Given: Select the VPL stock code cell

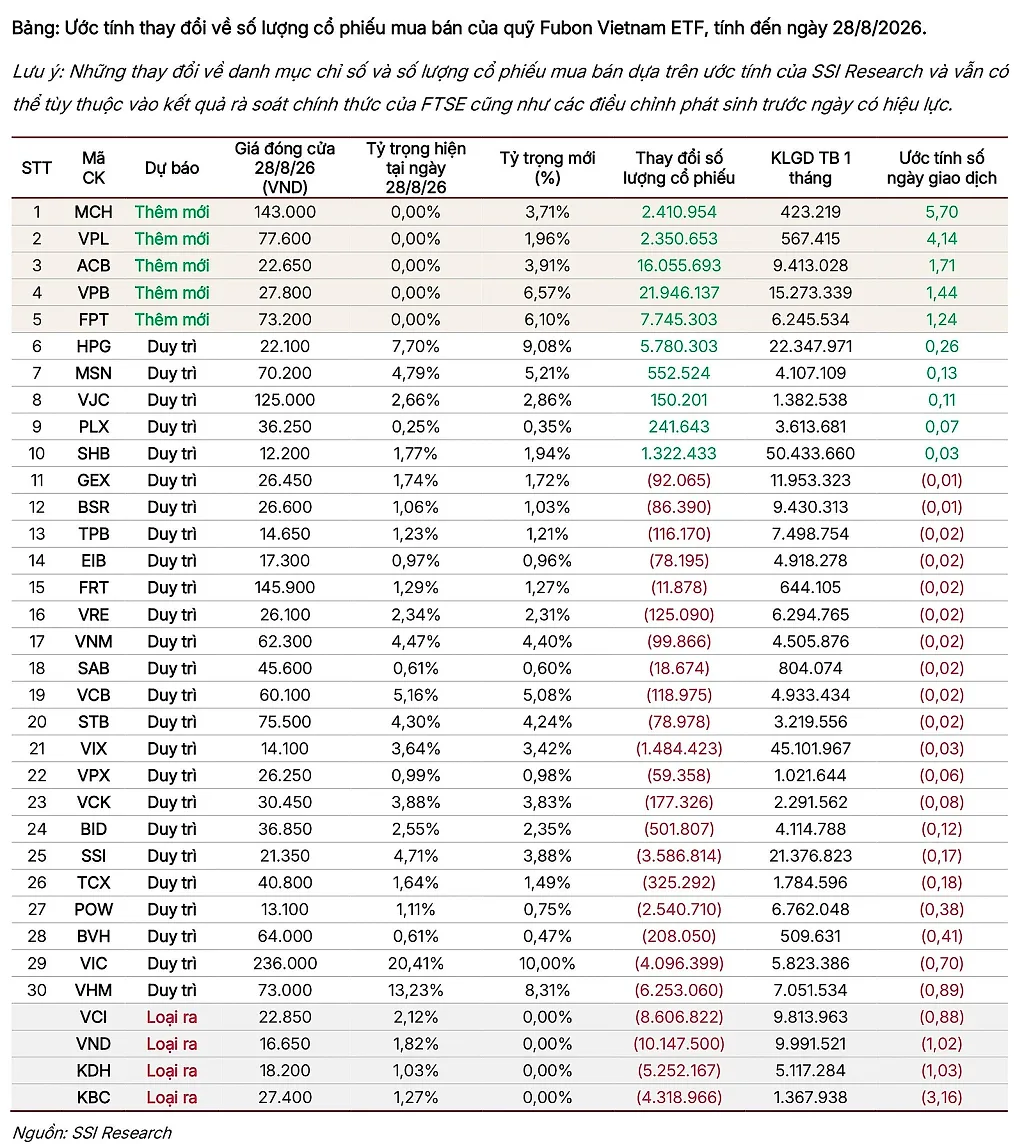Looking at the screenshot, I should tap(93, 239).
